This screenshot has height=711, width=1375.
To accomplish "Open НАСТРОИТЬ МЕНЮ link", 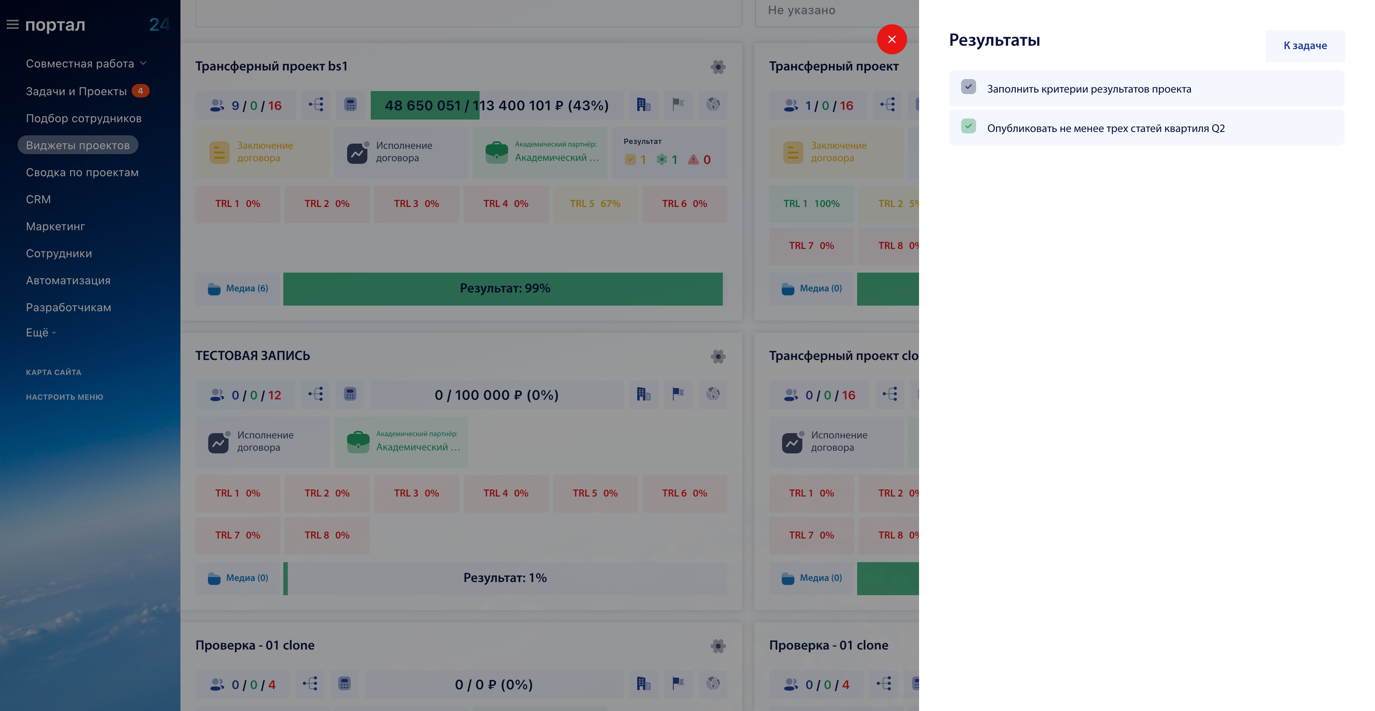I will pos(65,397).
